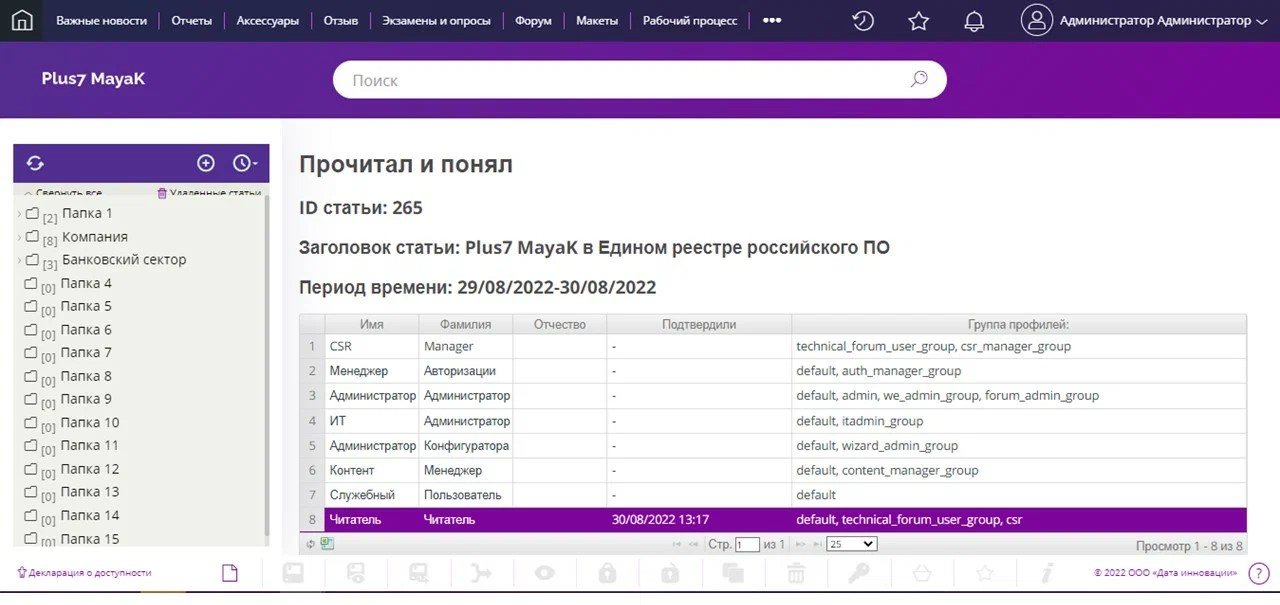The height and width of the screenshot is (605, 1280).
Task: Click the add (plus) icon in tree panel
Action: point(206,163)
